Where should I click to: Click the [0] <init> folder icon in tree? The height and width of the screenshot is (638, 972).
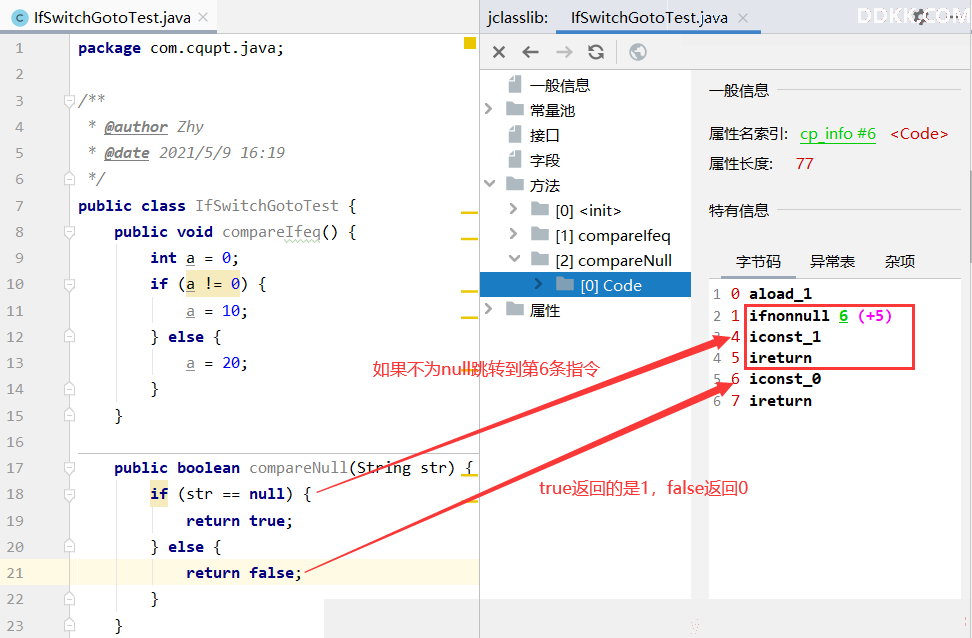(540, 209)
